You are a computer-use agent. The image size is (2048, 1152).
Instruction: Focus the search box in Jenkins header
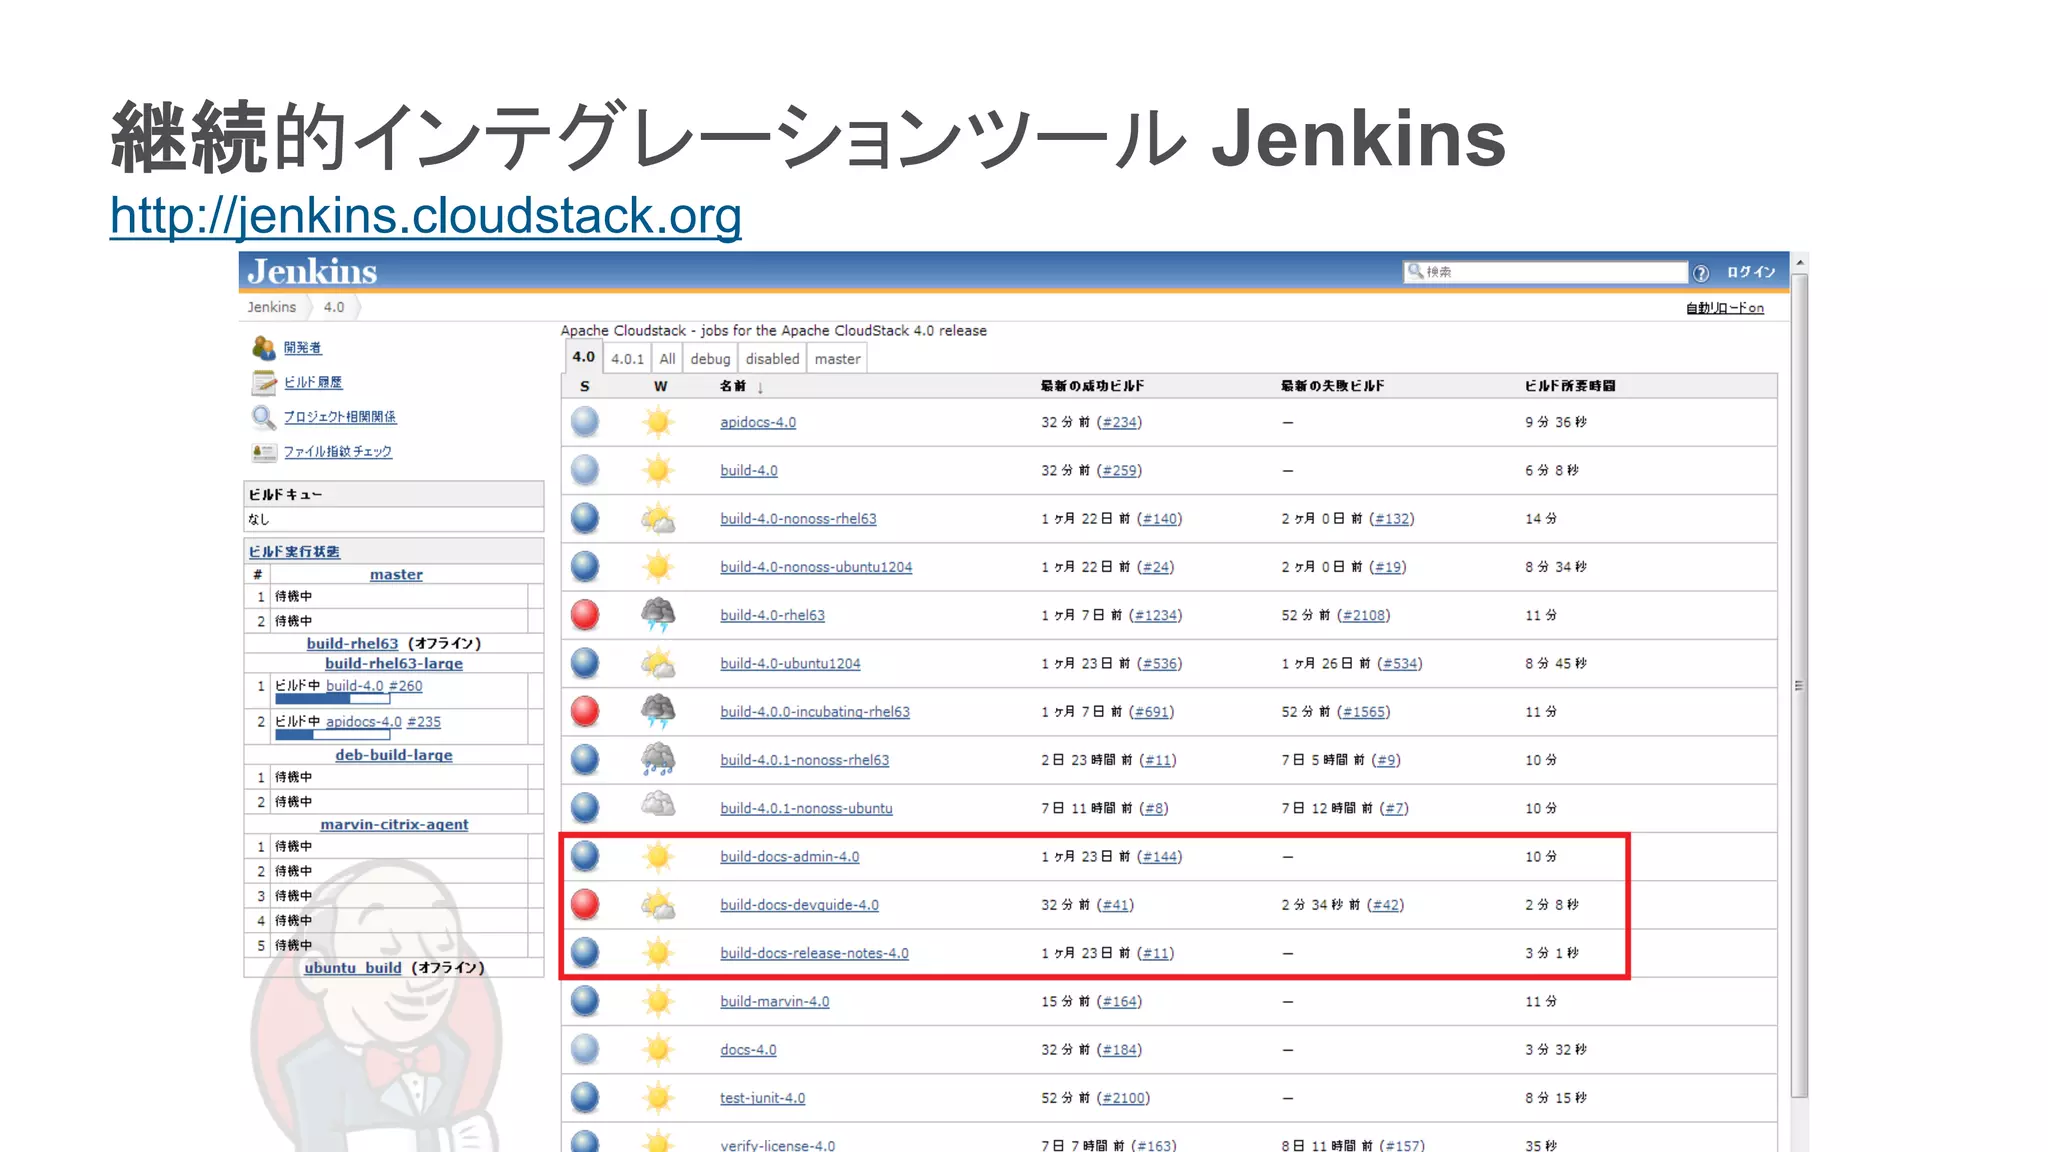1546,272
